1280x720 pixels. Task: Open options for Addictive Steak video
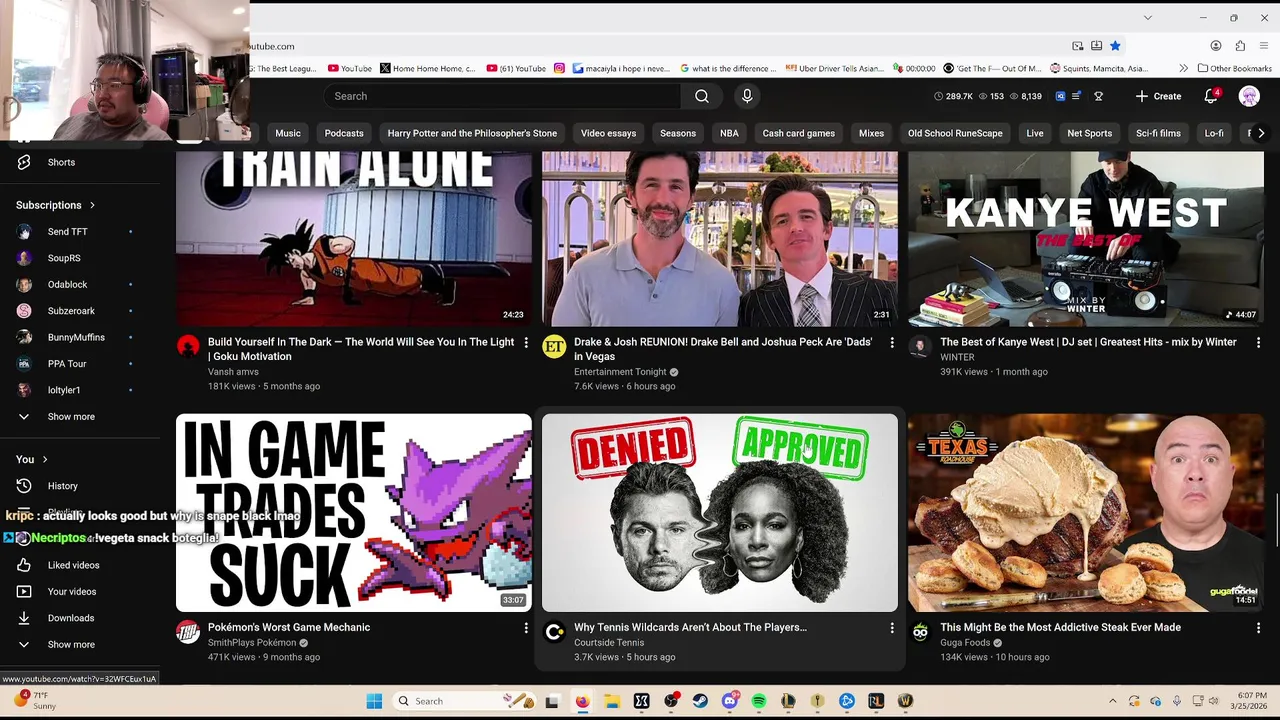pyautogui.click(x=1258, y=628)
